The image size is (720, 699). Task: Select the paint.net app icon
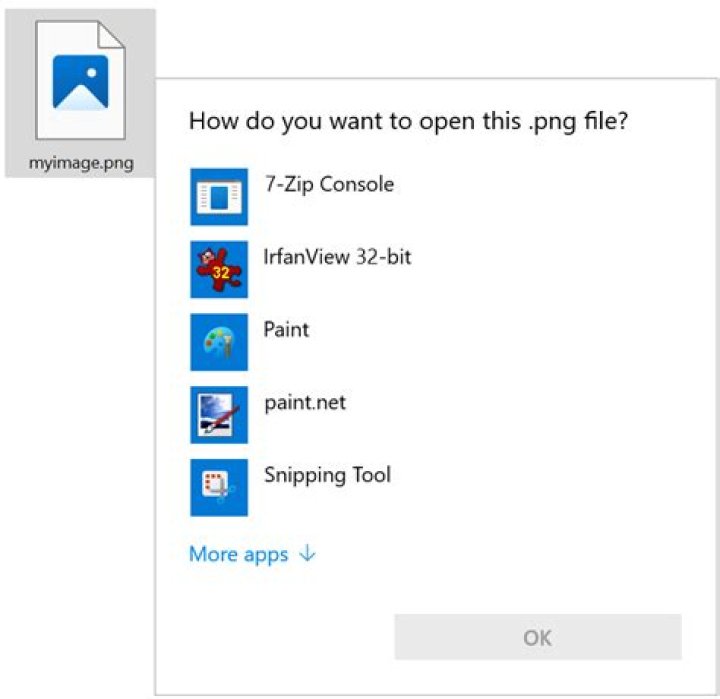(219, 414)
